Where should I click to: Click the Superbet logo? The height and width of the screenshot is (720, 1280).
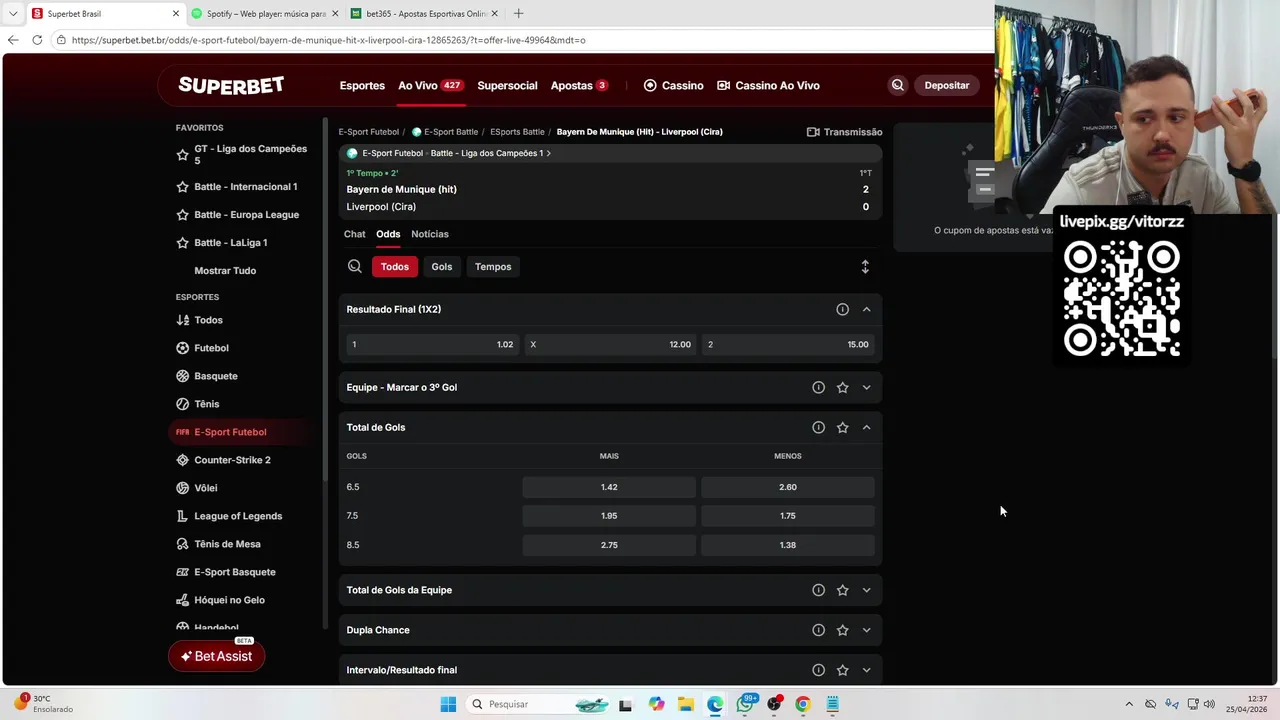point(231,85)
